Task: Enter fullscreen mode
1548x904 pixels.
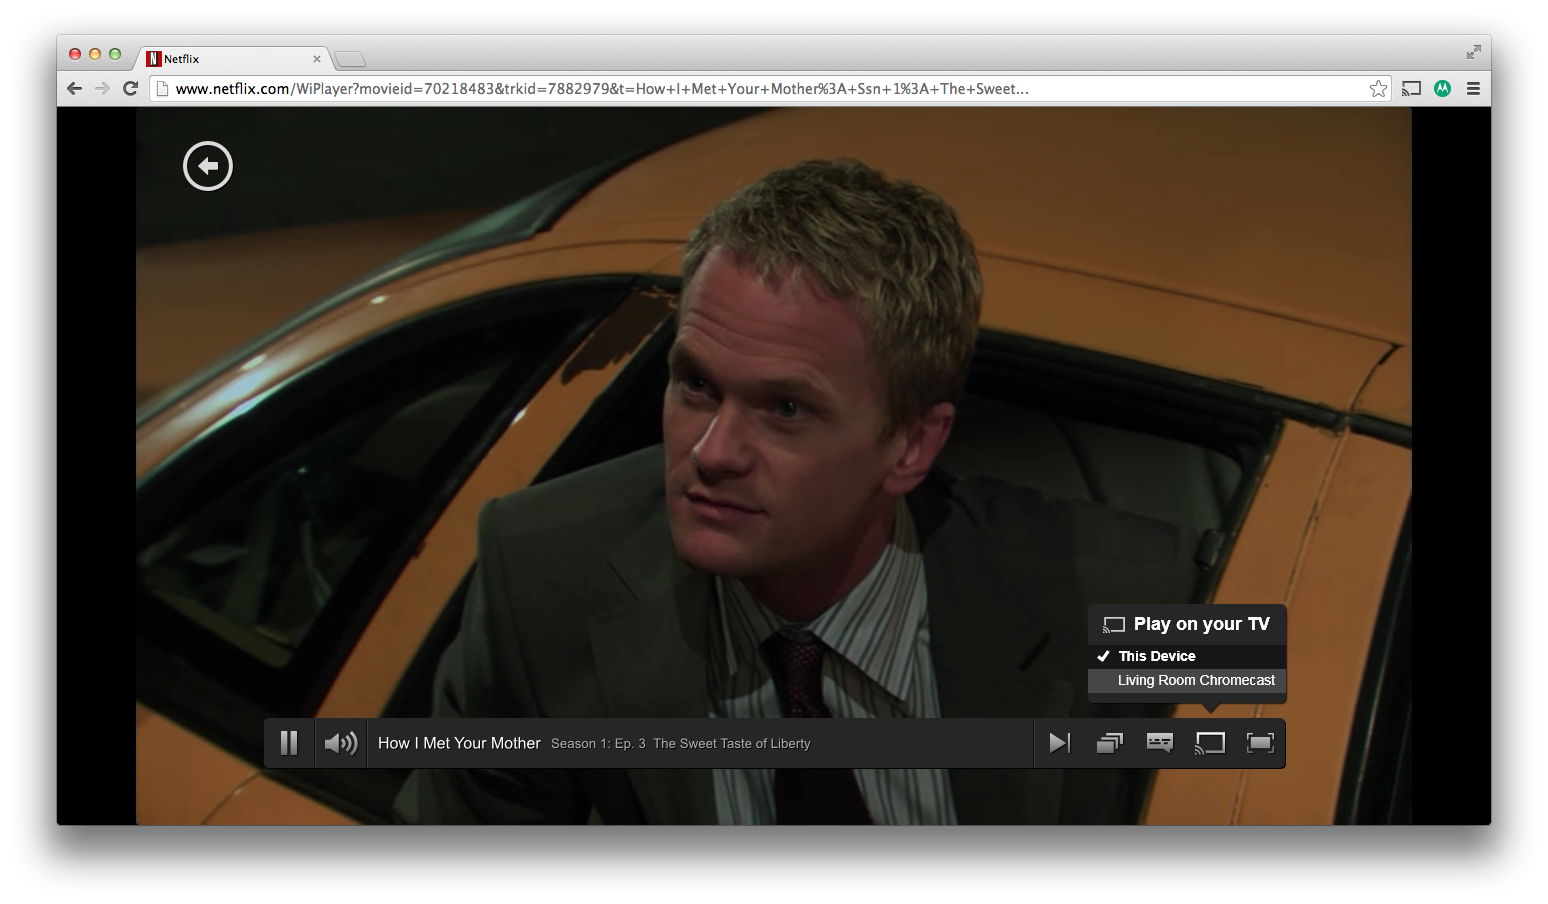Action: coord(1260,743)
